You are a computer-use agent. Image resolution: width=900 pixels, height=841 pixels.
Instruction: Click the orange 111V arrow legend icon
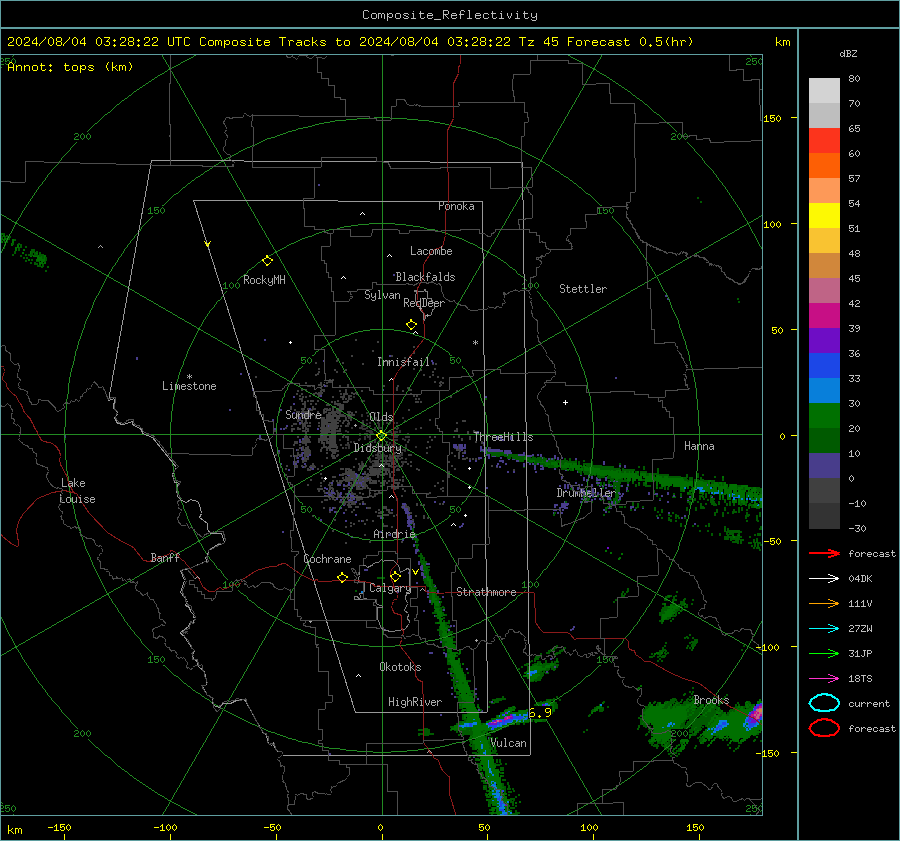tap(824, 603)
